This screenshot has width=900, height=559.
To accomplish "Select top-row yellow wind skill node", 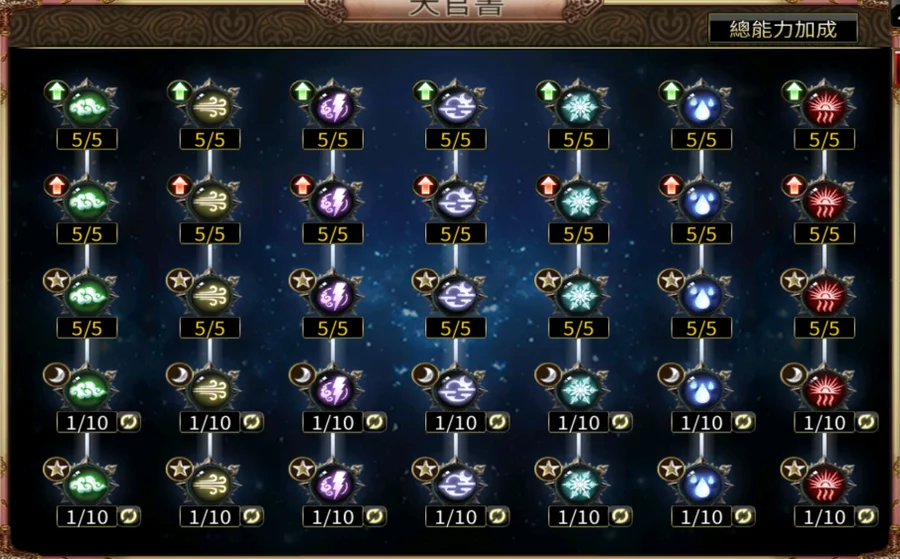I will [210, 107].
